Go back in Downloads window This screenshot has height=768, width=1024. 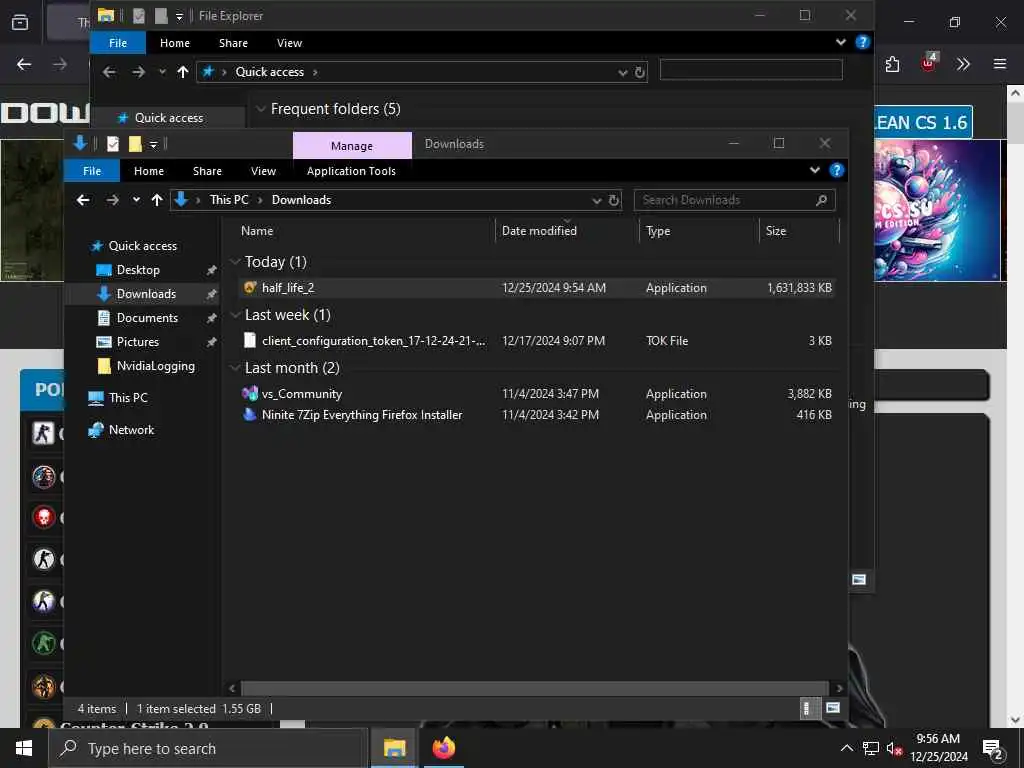coord(83,200)
